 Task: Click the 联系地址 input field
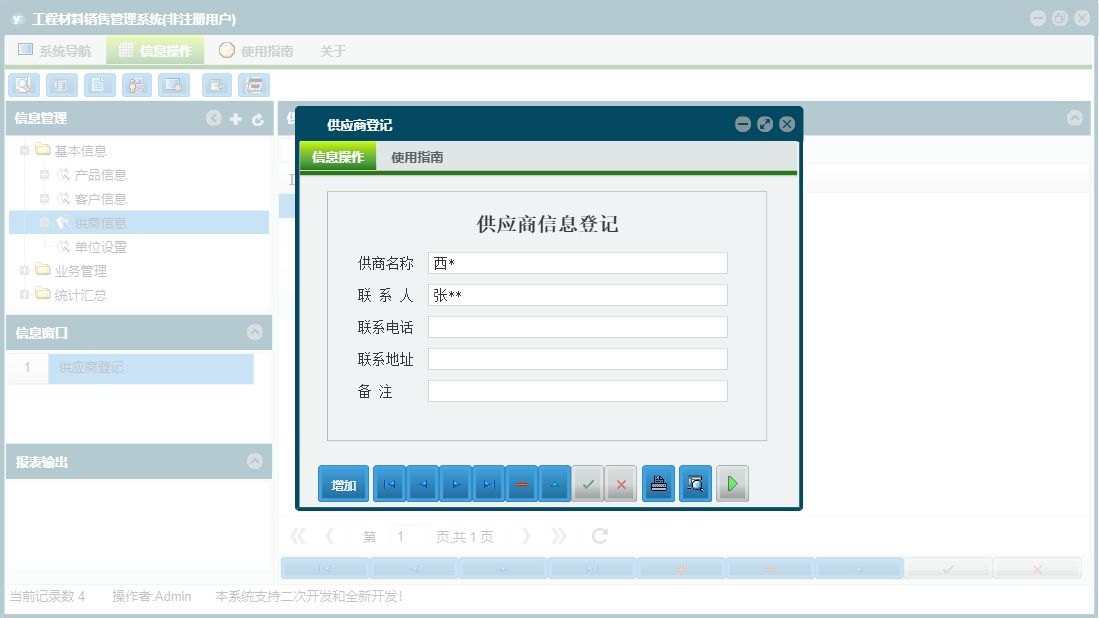pyautogui.click(x=578, y=359)
